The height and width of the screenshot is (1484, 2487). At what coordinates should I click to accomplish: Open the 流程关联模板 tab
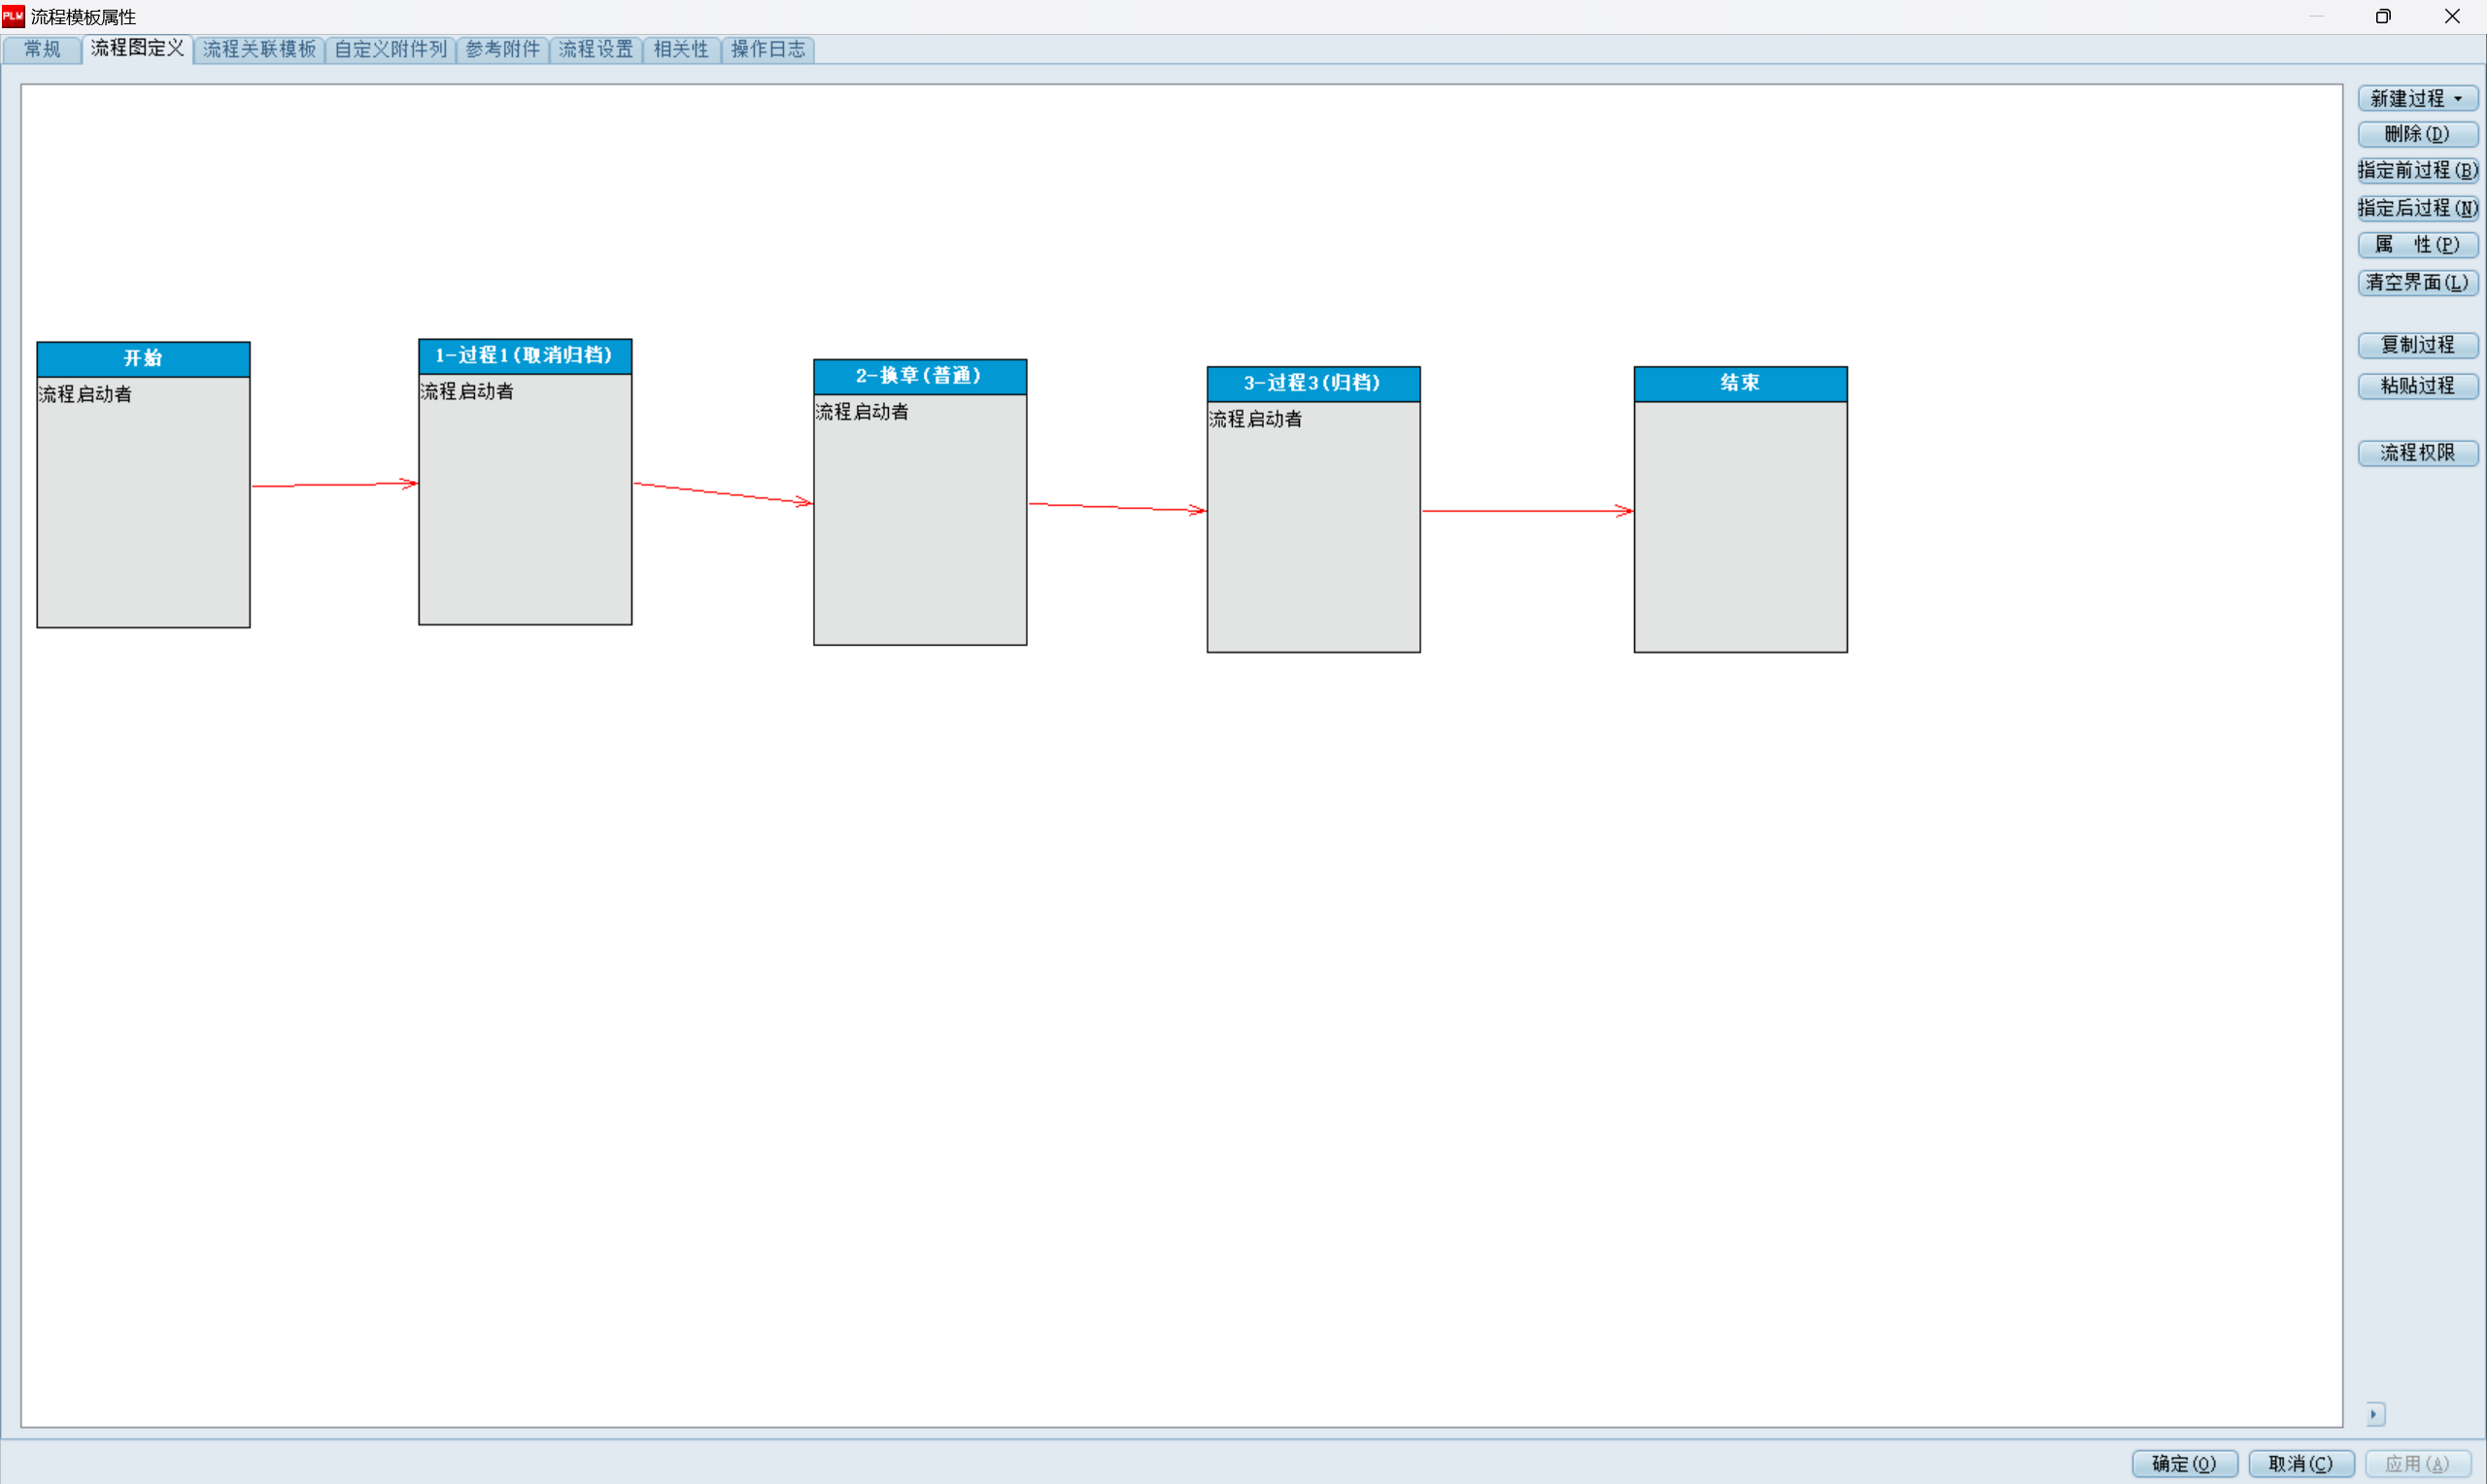coord(259,49)
